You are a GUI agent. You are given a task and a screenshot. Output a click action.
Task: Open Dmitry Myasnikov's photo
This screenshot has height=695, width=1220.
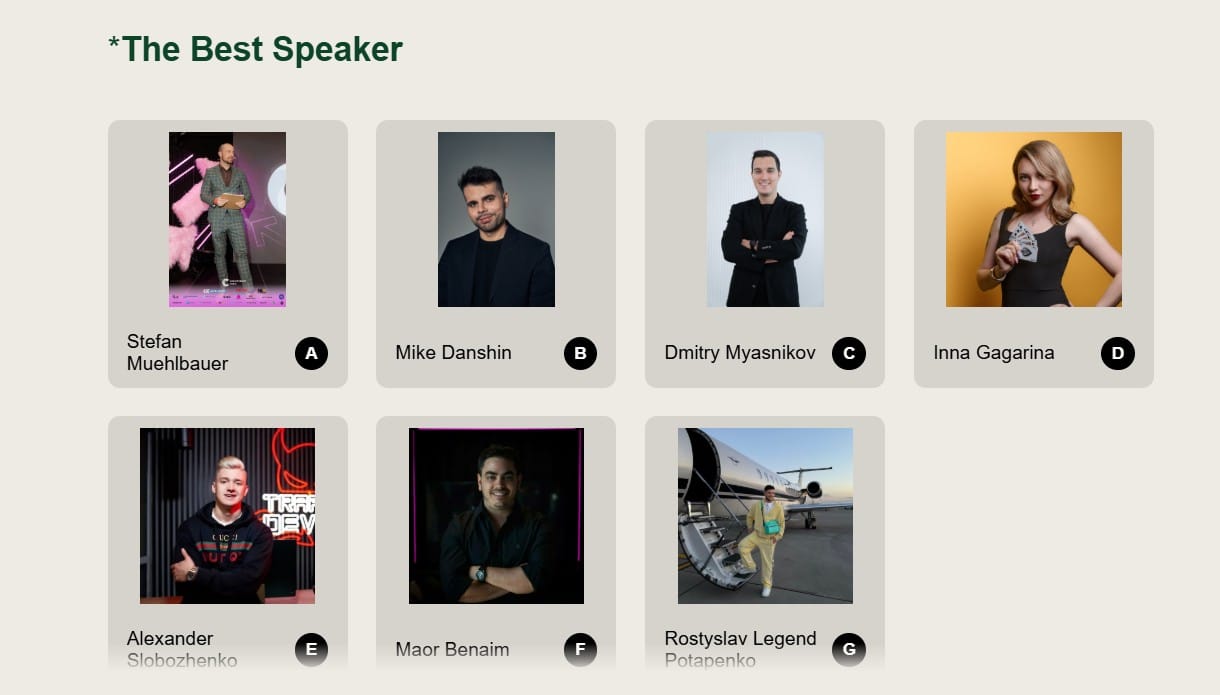pyautogui.click(x=765, y=219)
